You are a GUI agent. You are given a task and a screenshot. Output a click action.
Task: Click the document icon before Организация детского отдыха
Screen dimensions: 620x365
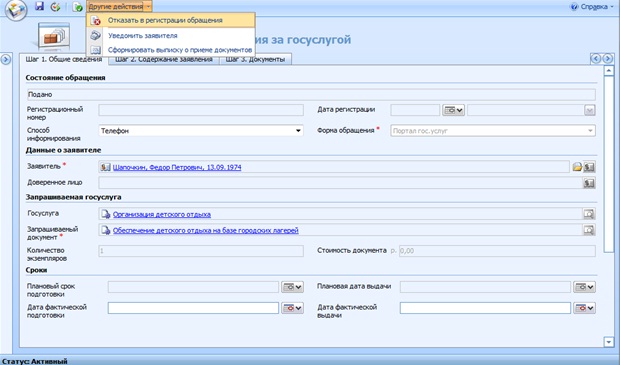[x=106, y=214]
